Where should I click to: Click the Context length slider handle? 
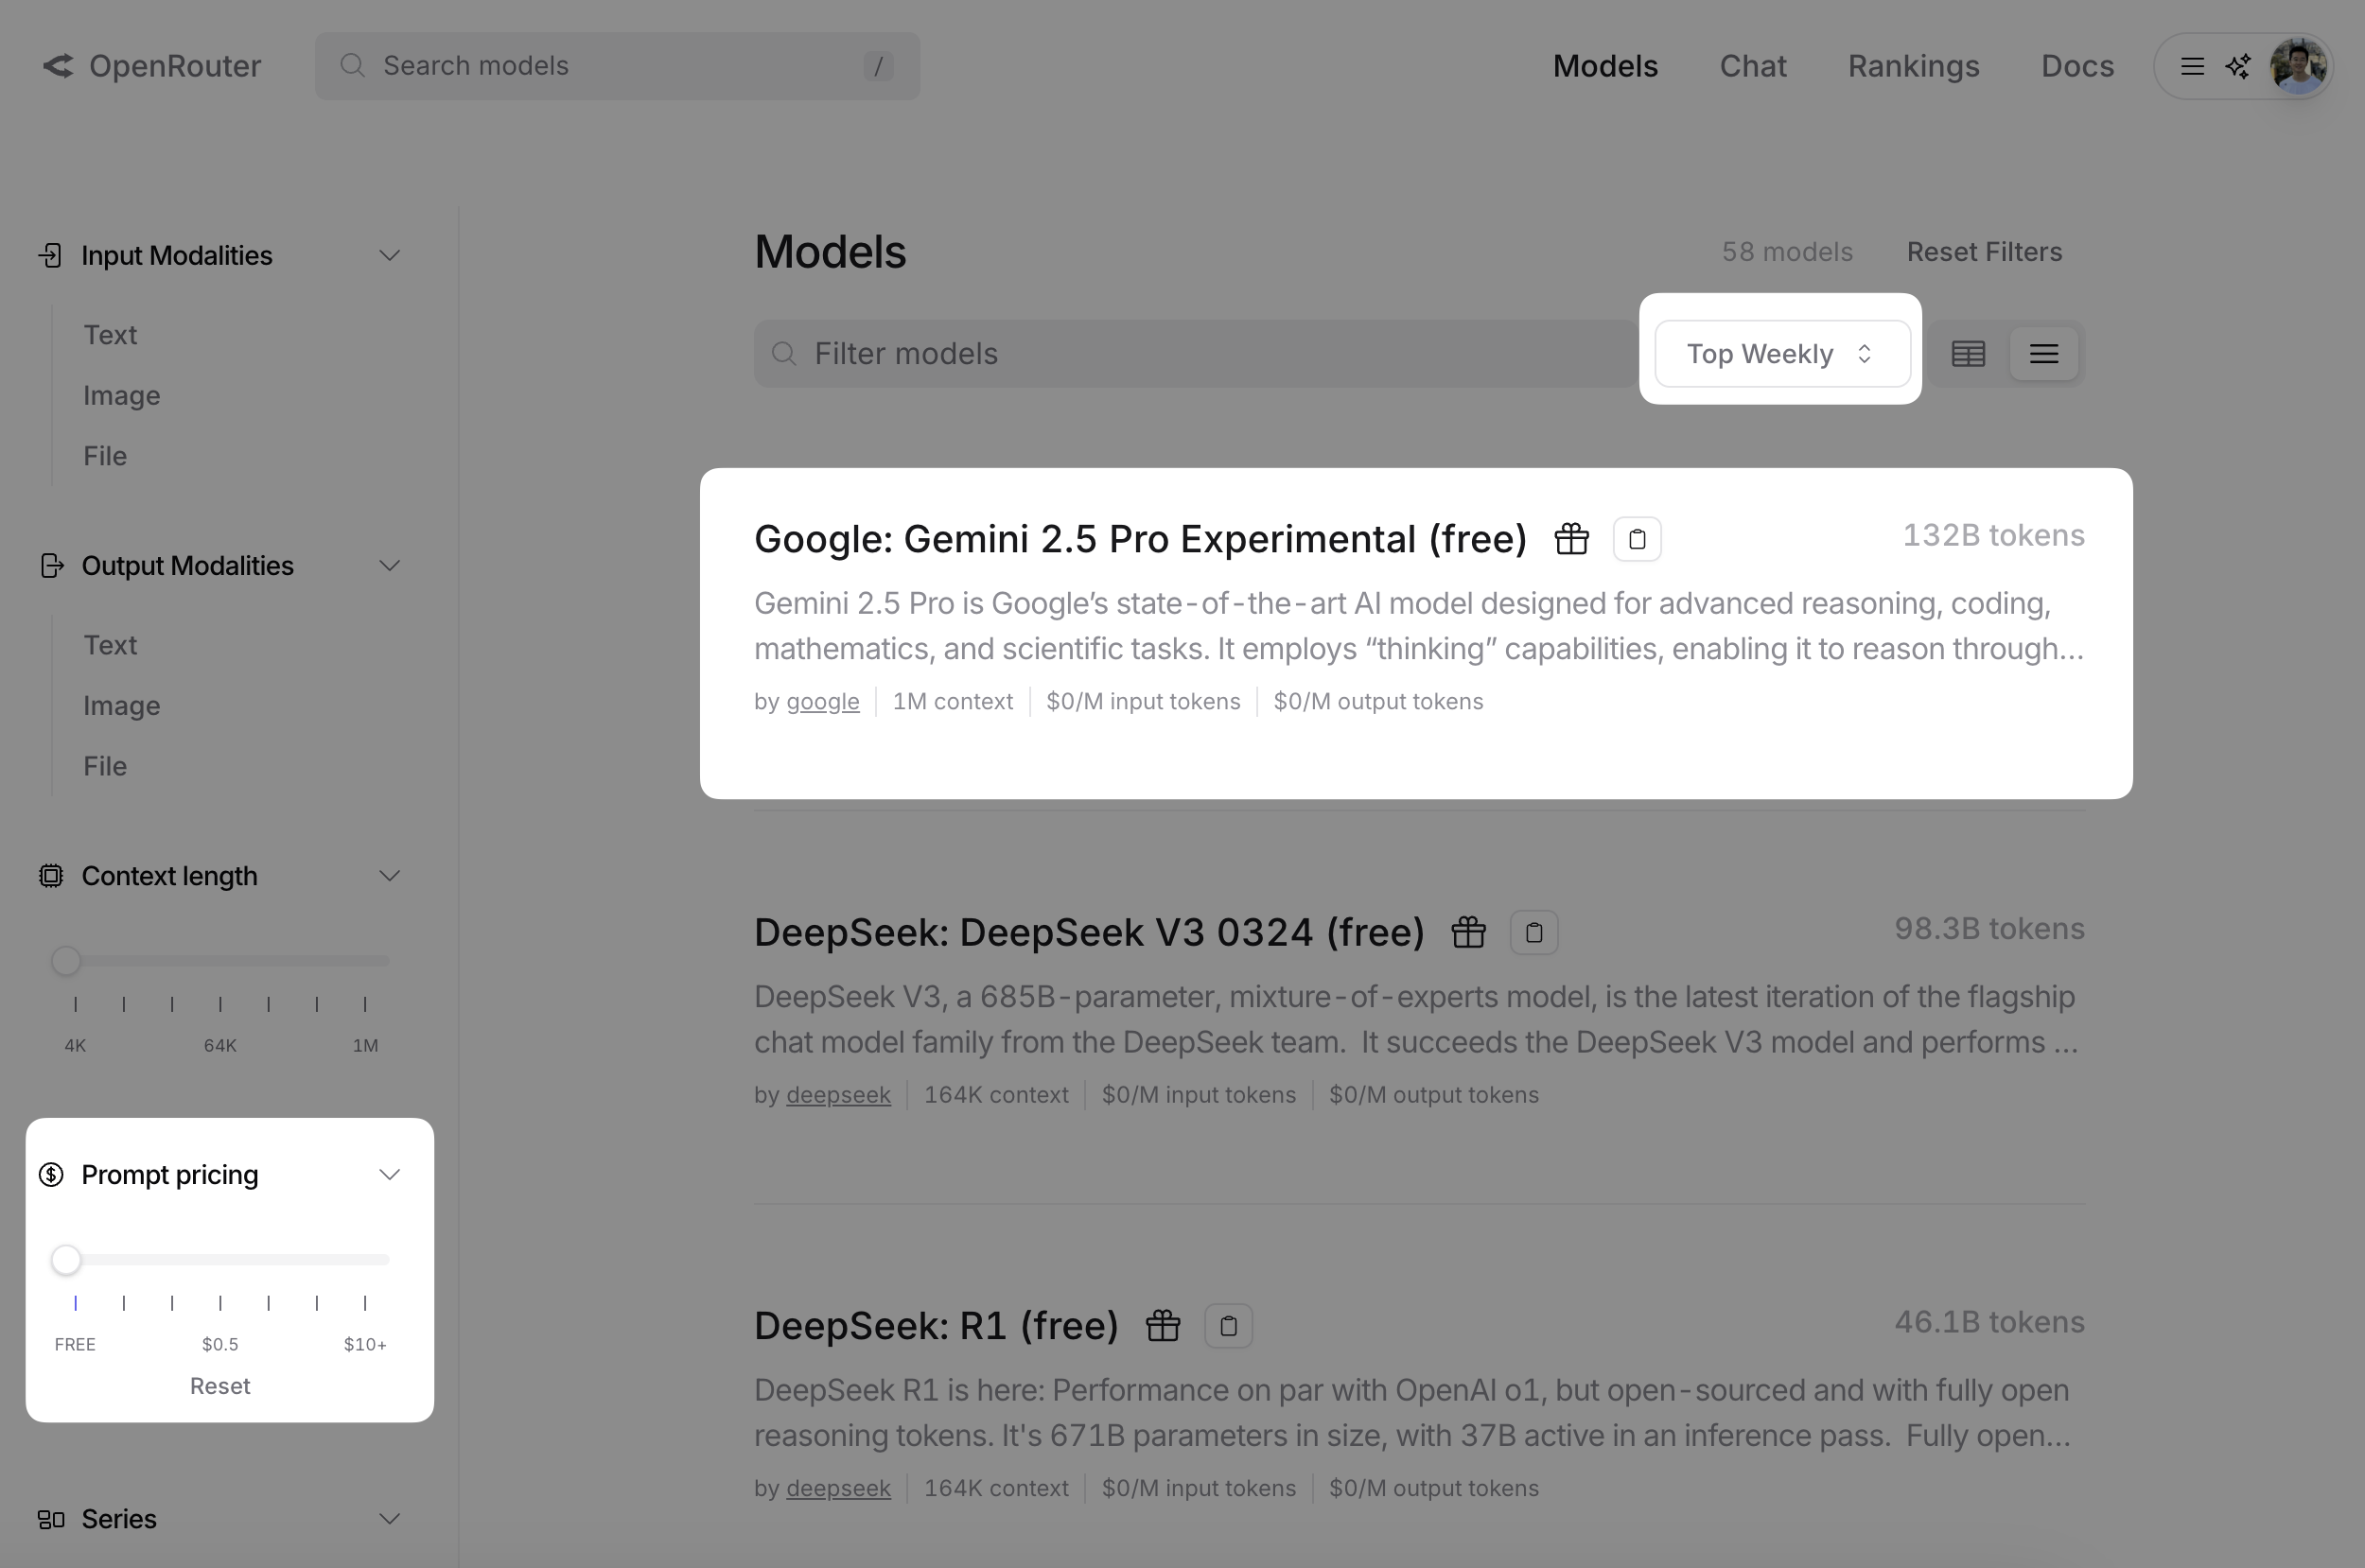(x=66, y=961)
